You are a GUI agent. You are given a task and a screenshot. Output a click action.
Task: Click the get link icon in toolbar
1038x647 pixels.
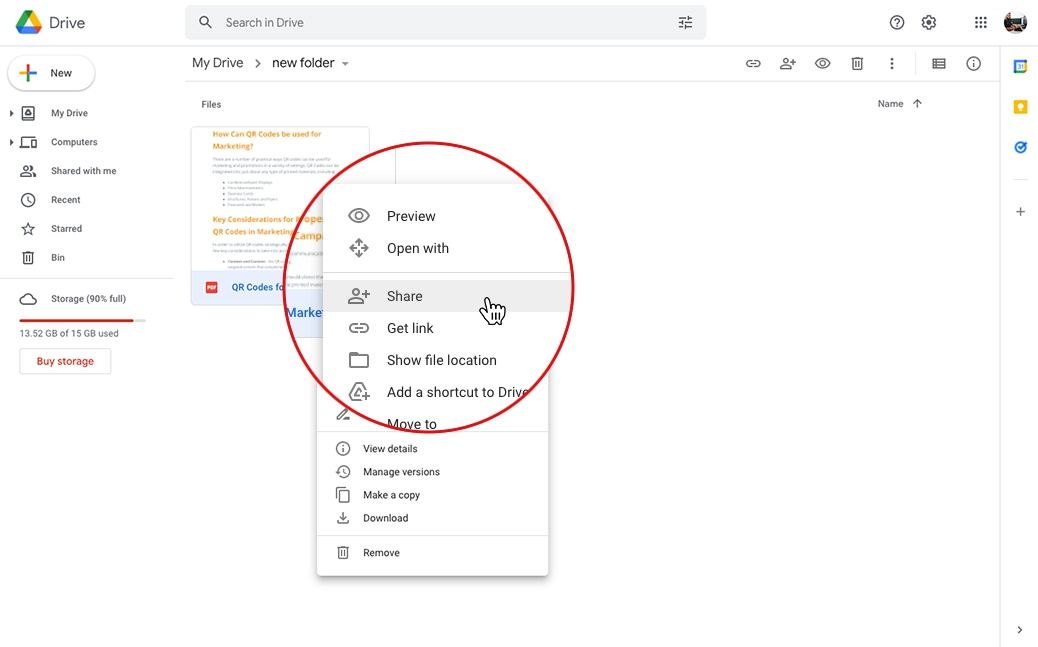click(753, 64)
